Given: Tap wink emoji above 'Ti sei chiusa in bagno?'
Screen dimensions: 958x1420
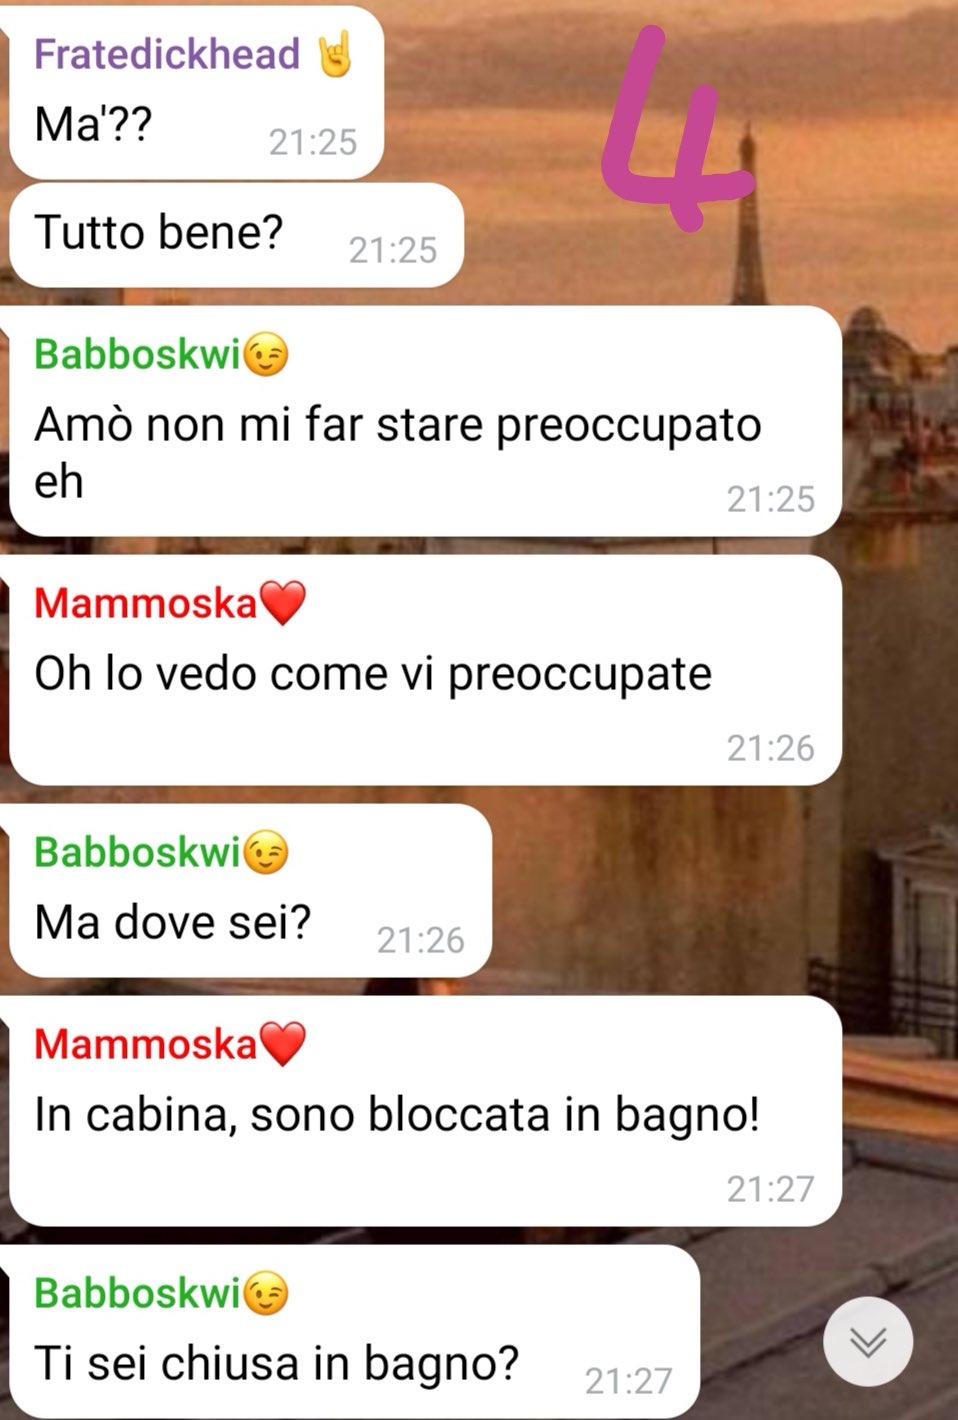Looking at the screenshot, I should (266, 1293).
